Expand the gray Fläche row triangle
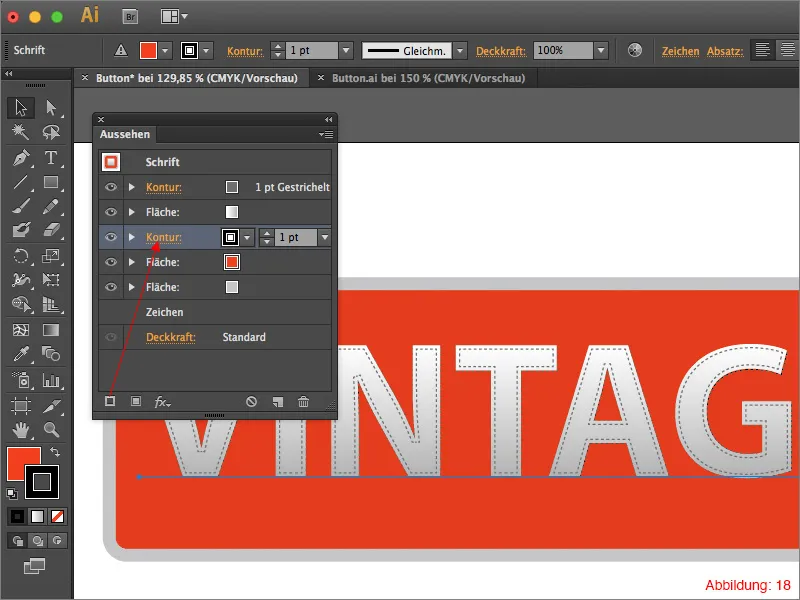 click(x=132, y=287)
